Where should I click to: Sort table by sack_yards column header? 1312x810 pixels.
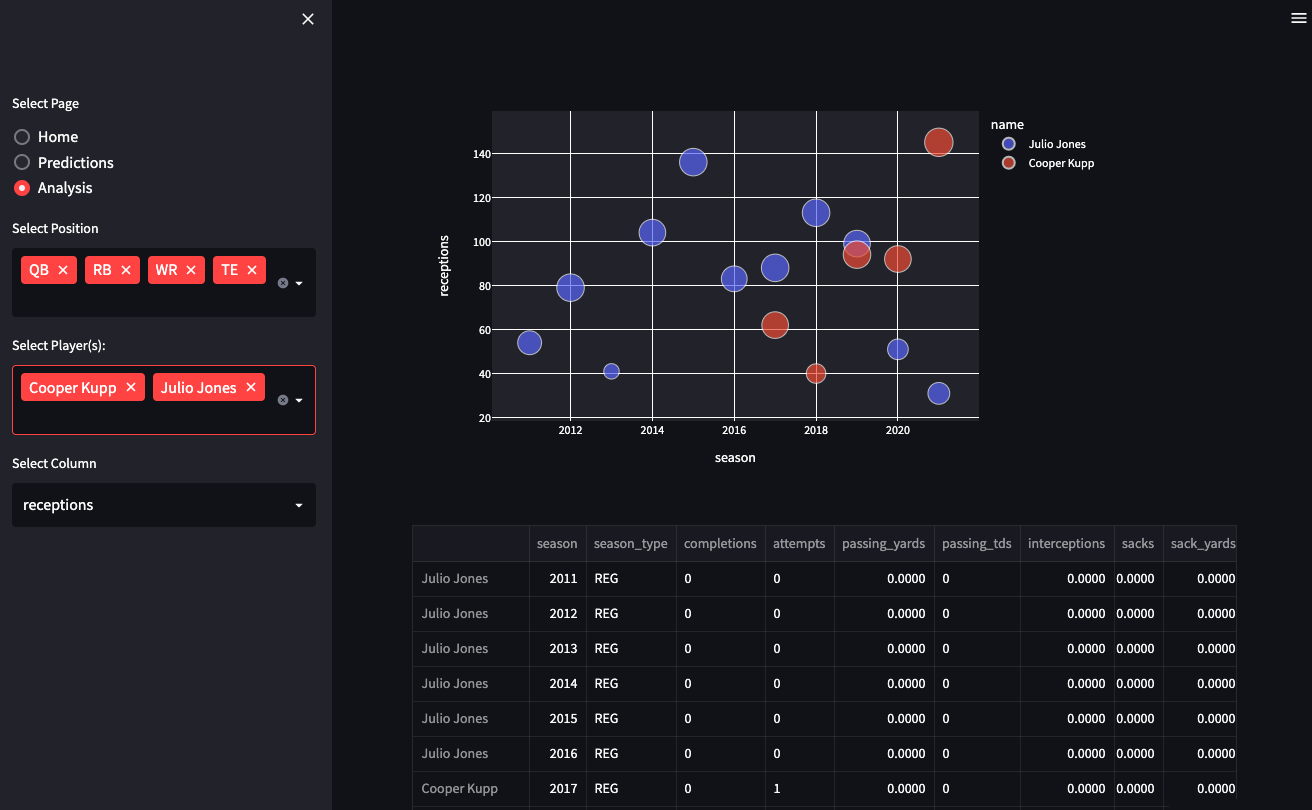point(1200,544)
